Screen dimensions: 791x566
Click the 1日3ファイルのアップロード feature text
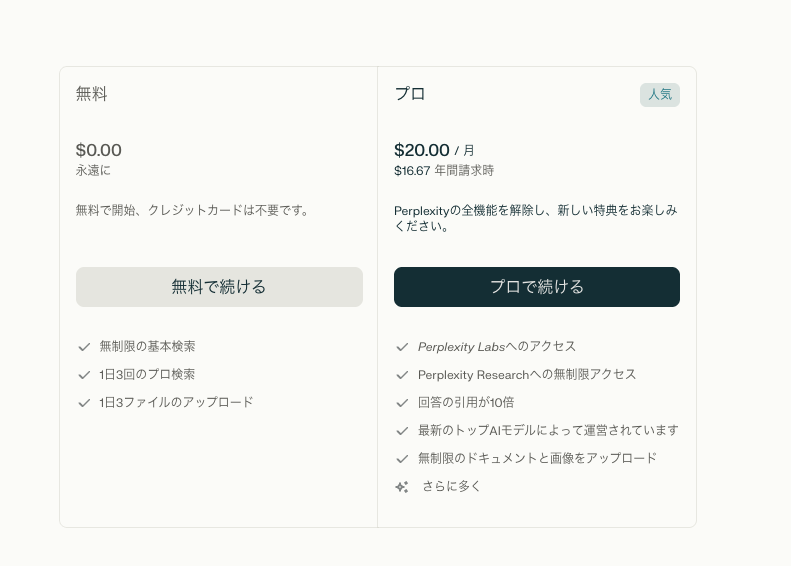176,403
